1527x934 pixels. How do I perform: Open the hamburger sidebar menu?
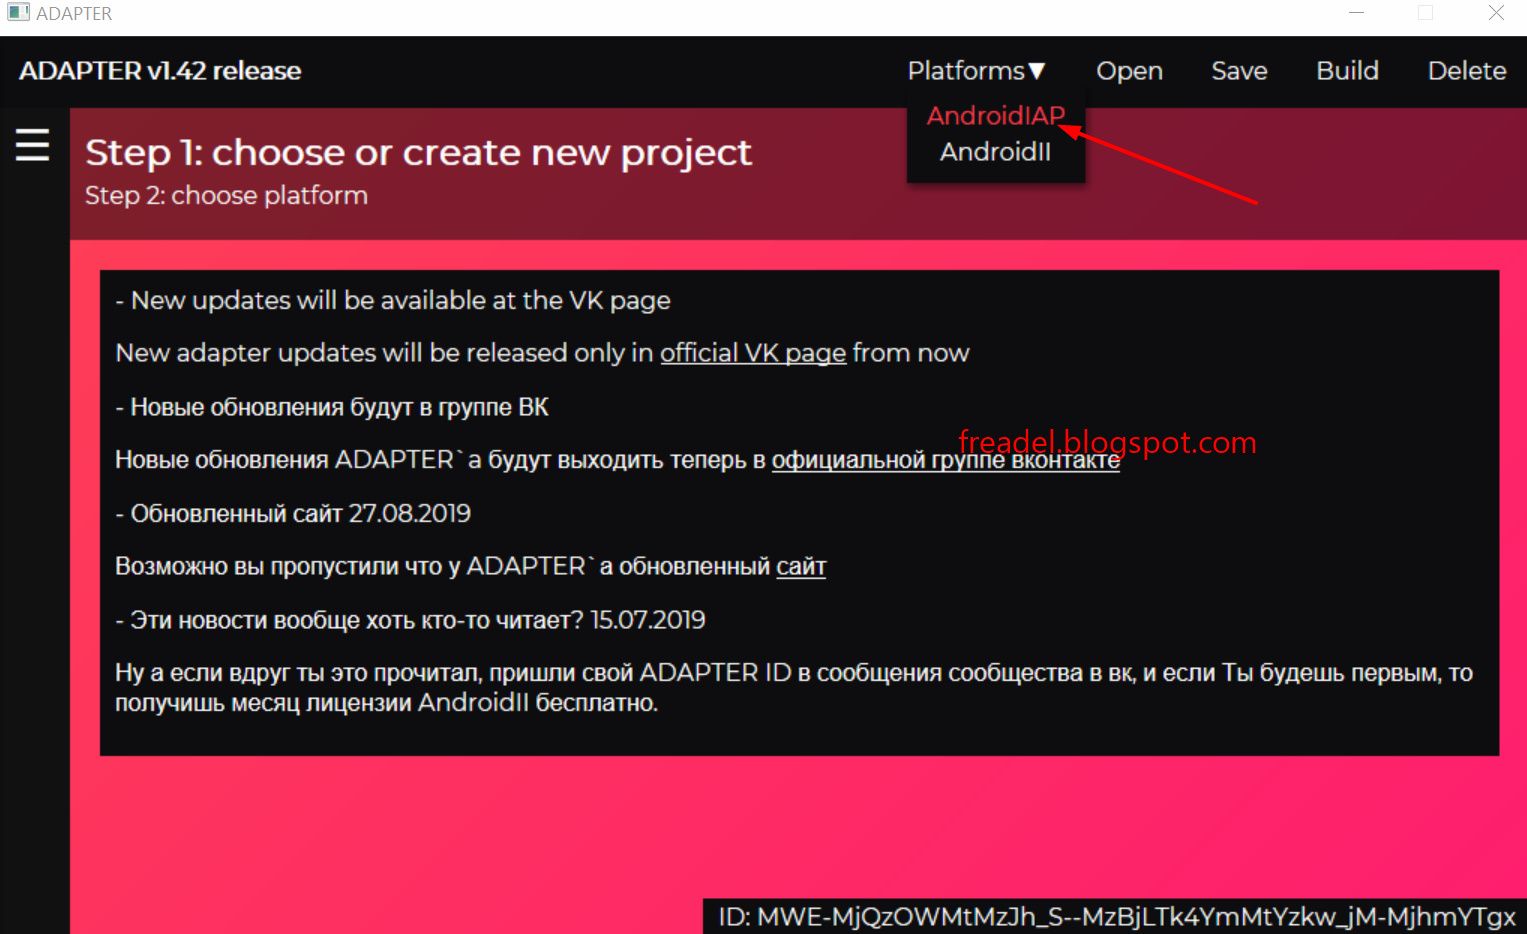click(32, 145)
